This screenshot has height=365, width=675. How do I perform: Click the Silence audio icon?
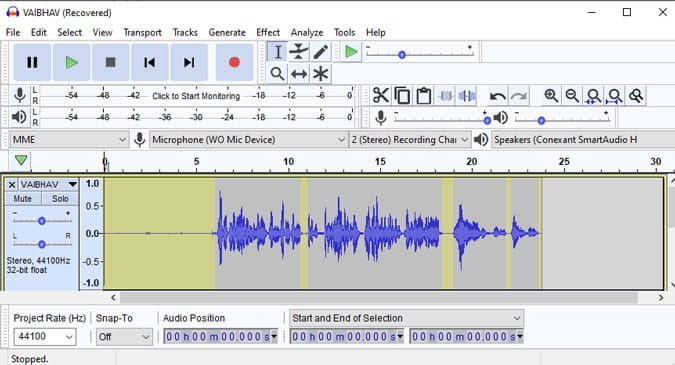[x=467, y=96]
